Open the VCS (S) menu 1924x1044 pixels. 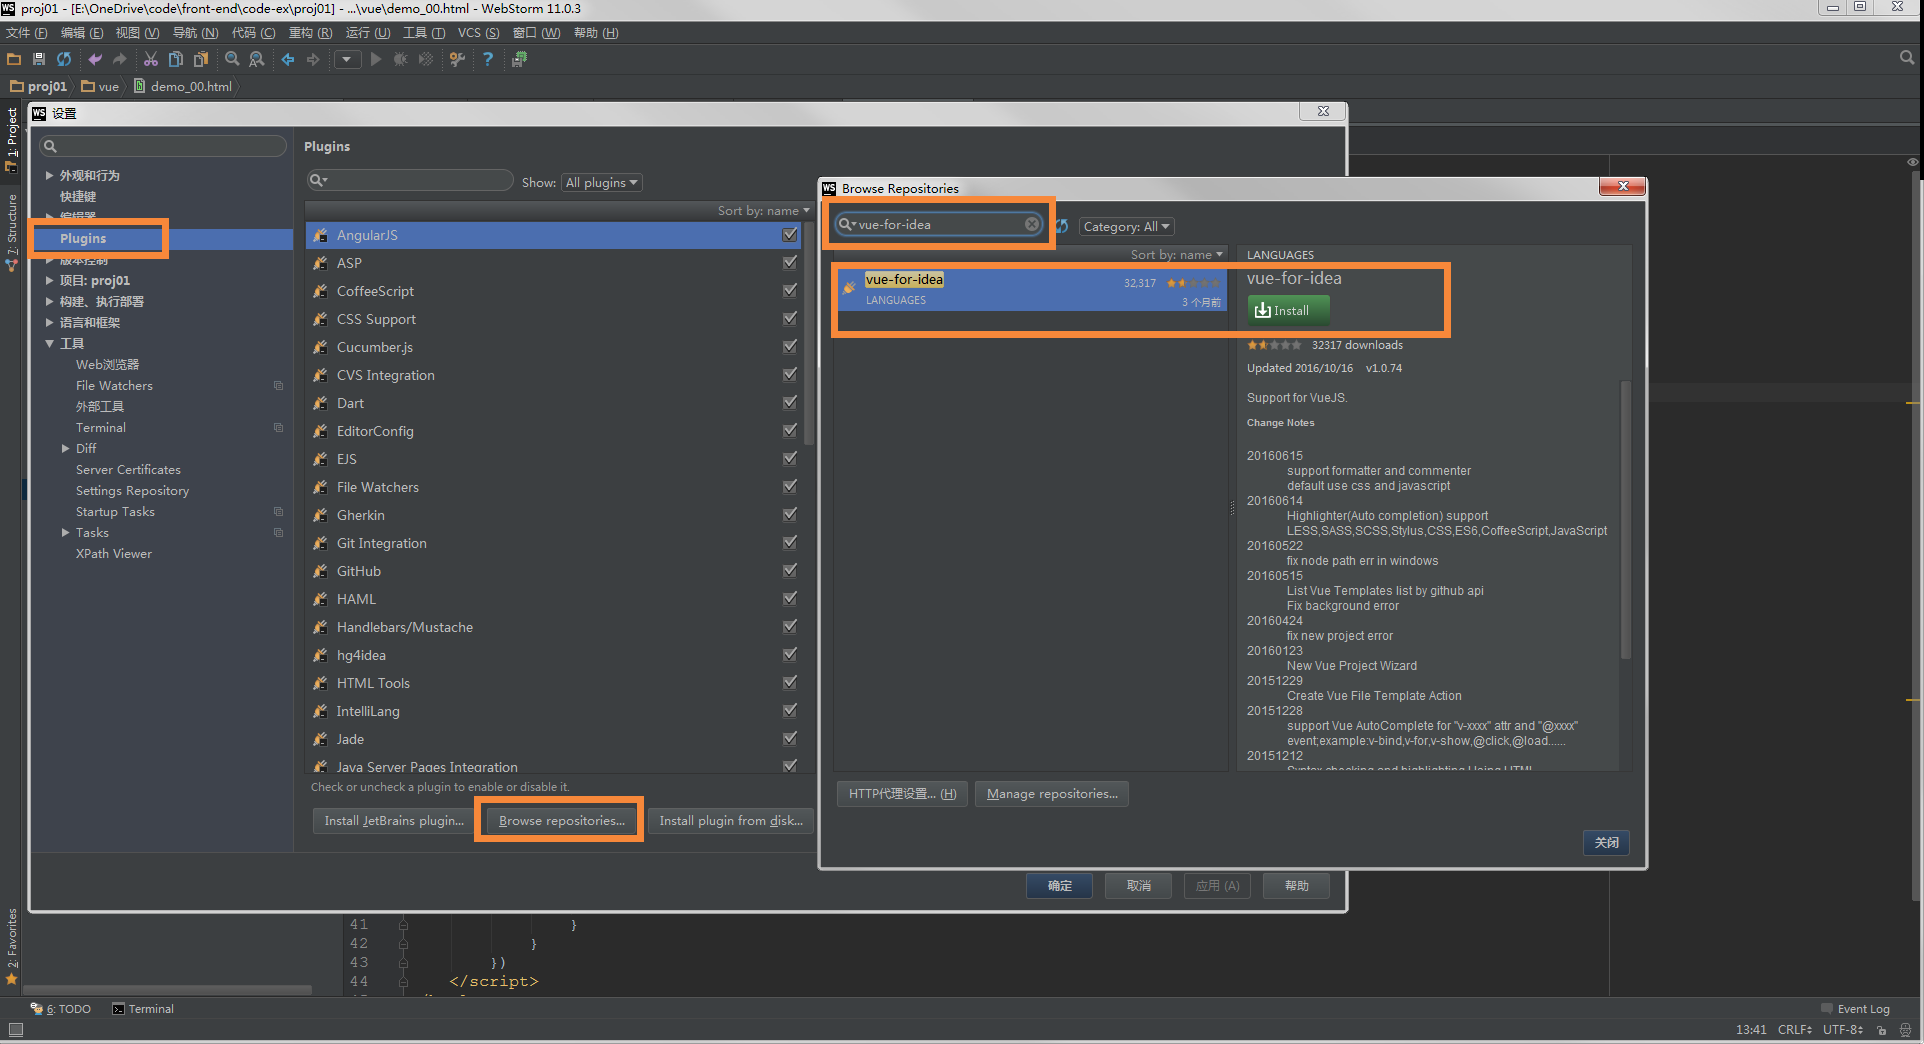(478, 33)
